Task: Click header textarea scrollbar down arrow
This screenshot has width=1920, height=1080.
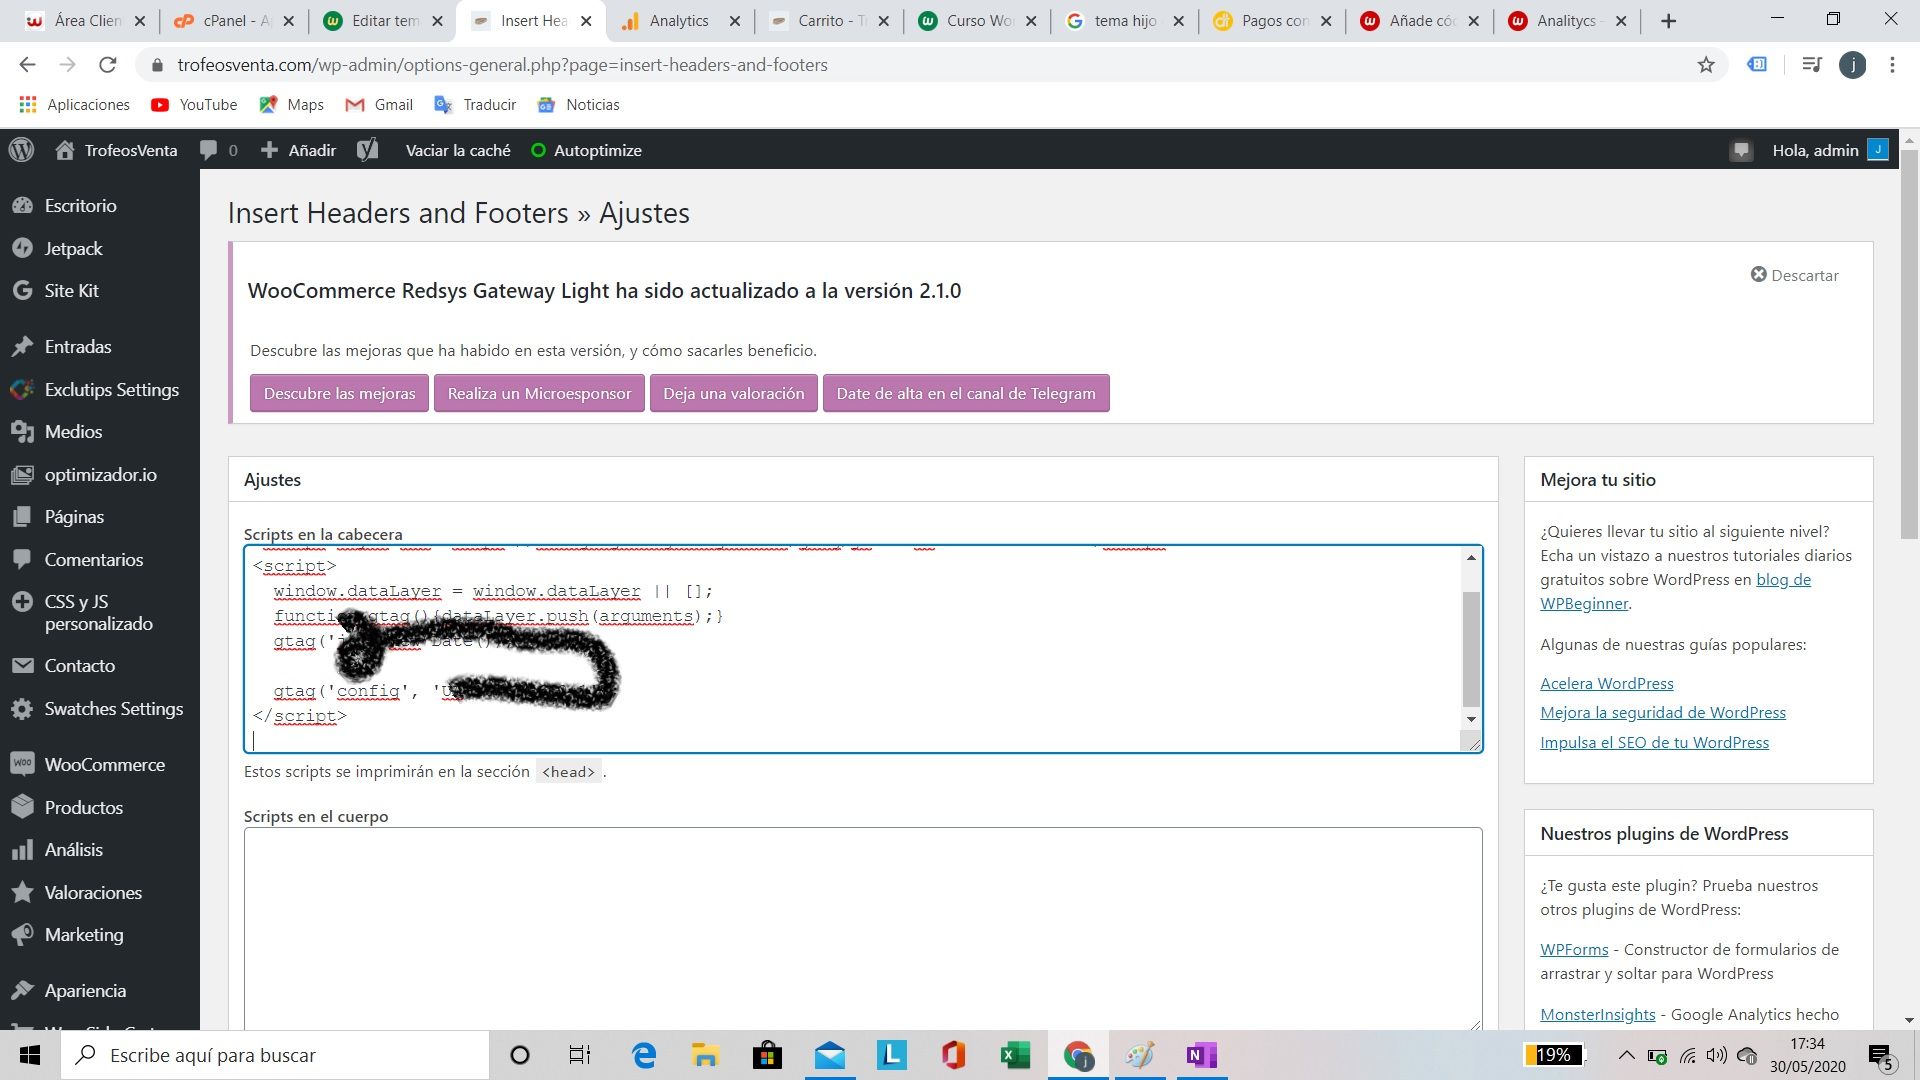Action: (1471, 719)
